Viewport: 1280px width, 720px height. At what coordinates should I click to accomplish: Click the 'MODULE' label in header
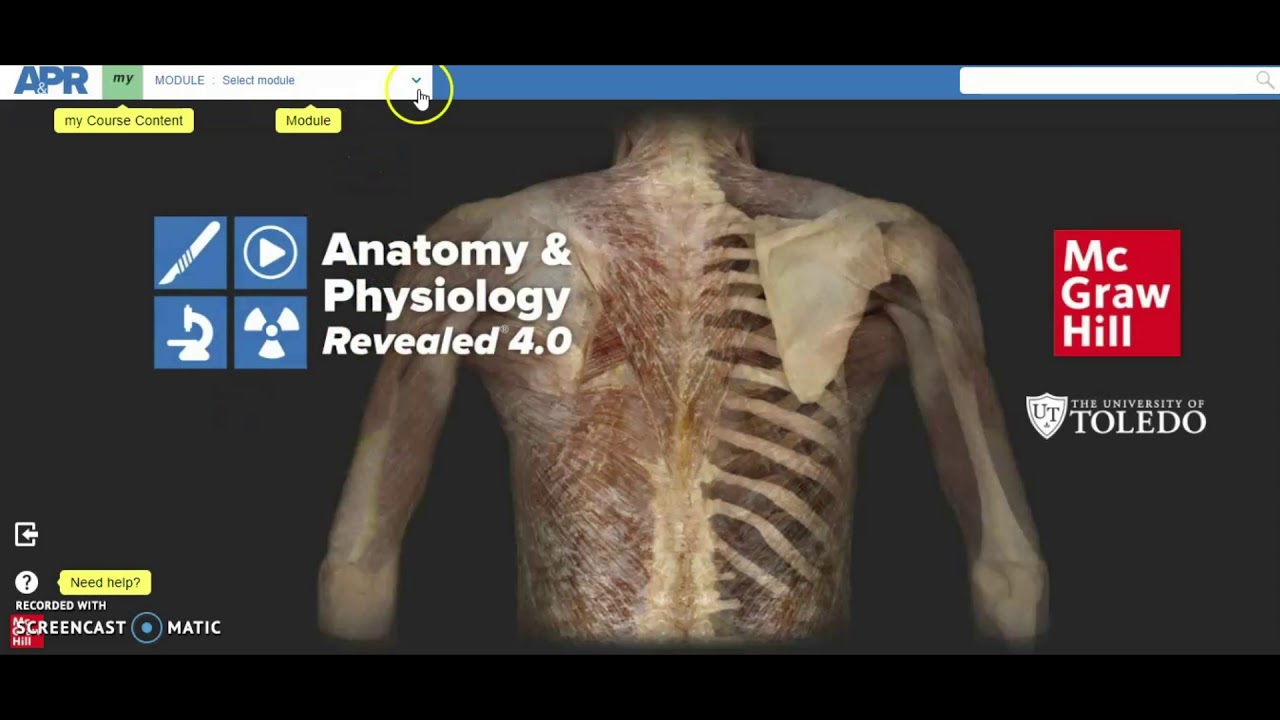[x=179, y=80]
